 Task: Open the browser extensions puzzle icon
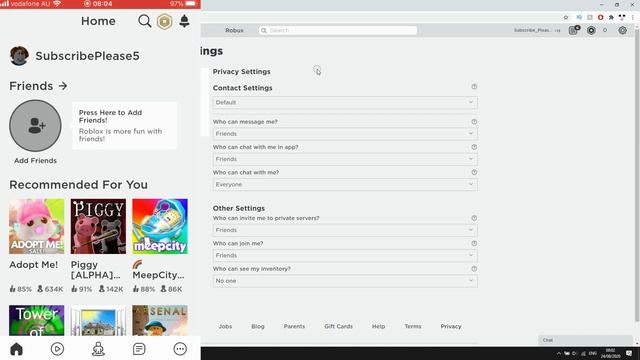(x=611, y=18)
